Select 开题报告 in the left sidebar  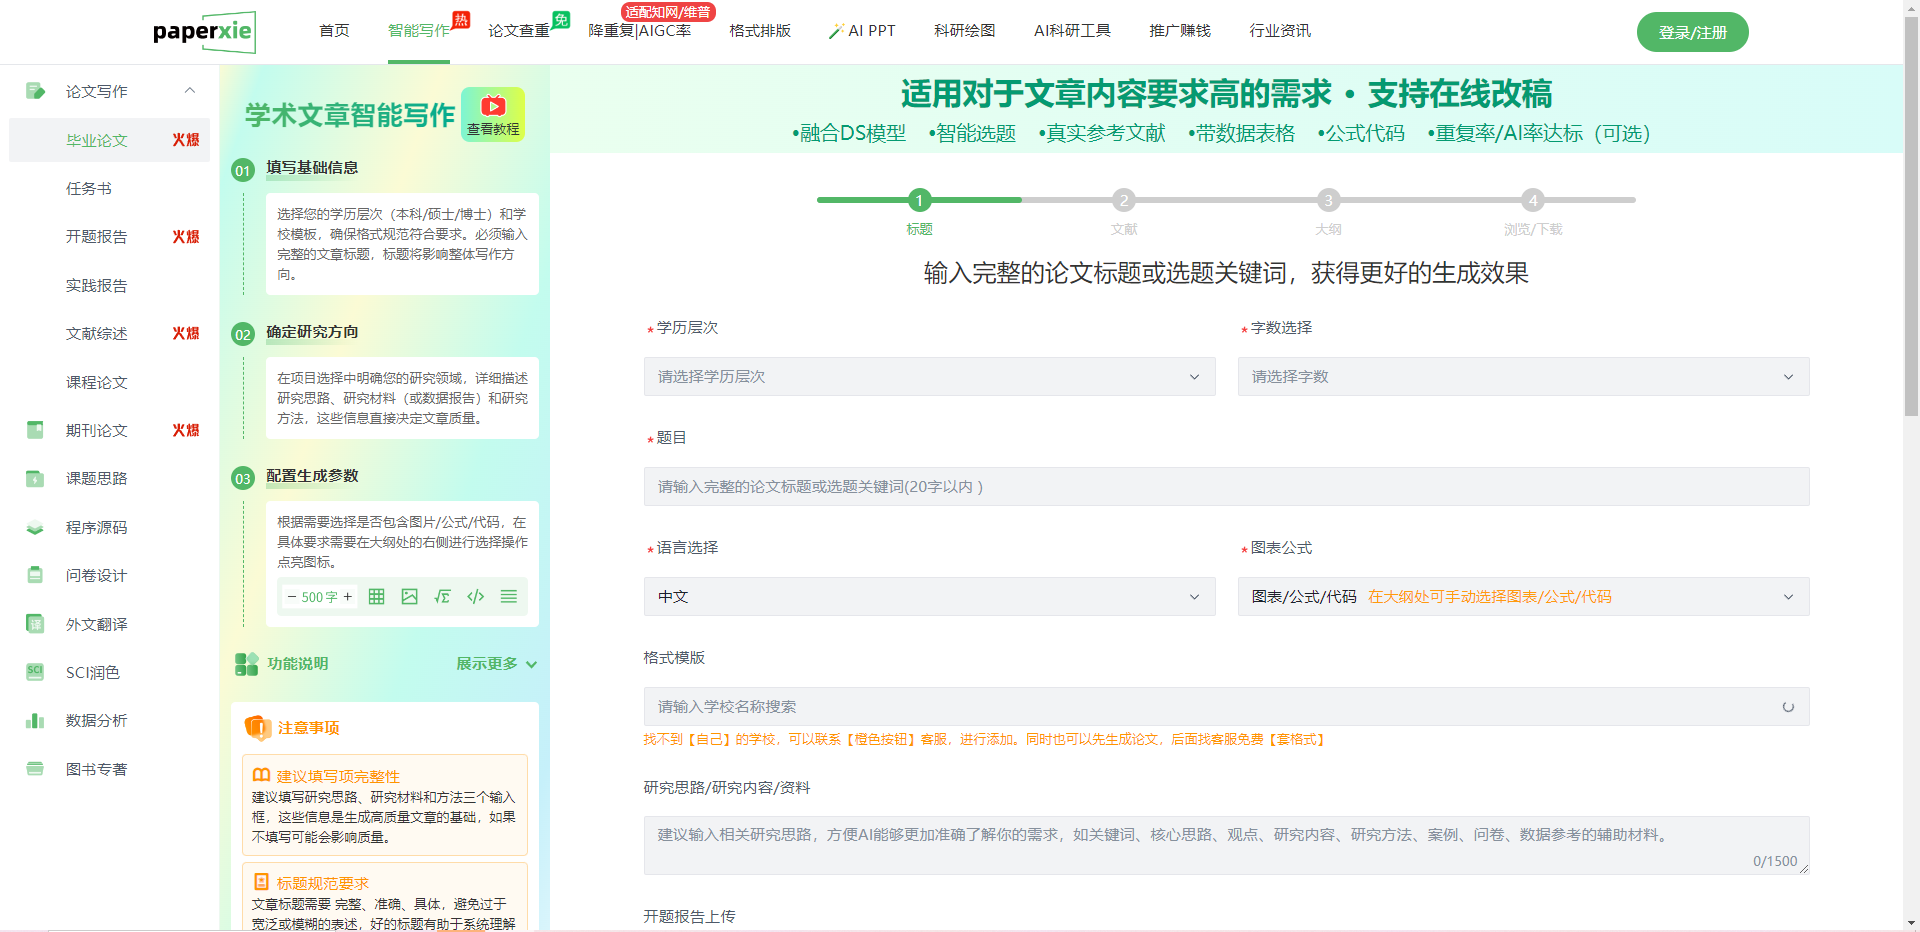(97, 237)
